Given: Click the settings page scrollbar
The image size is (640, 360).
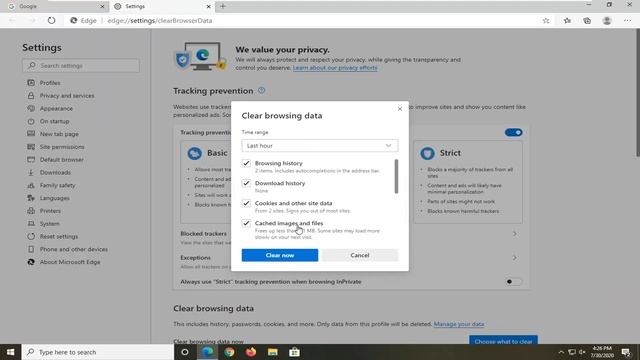Looking at the screenshot, I should 638,93.
